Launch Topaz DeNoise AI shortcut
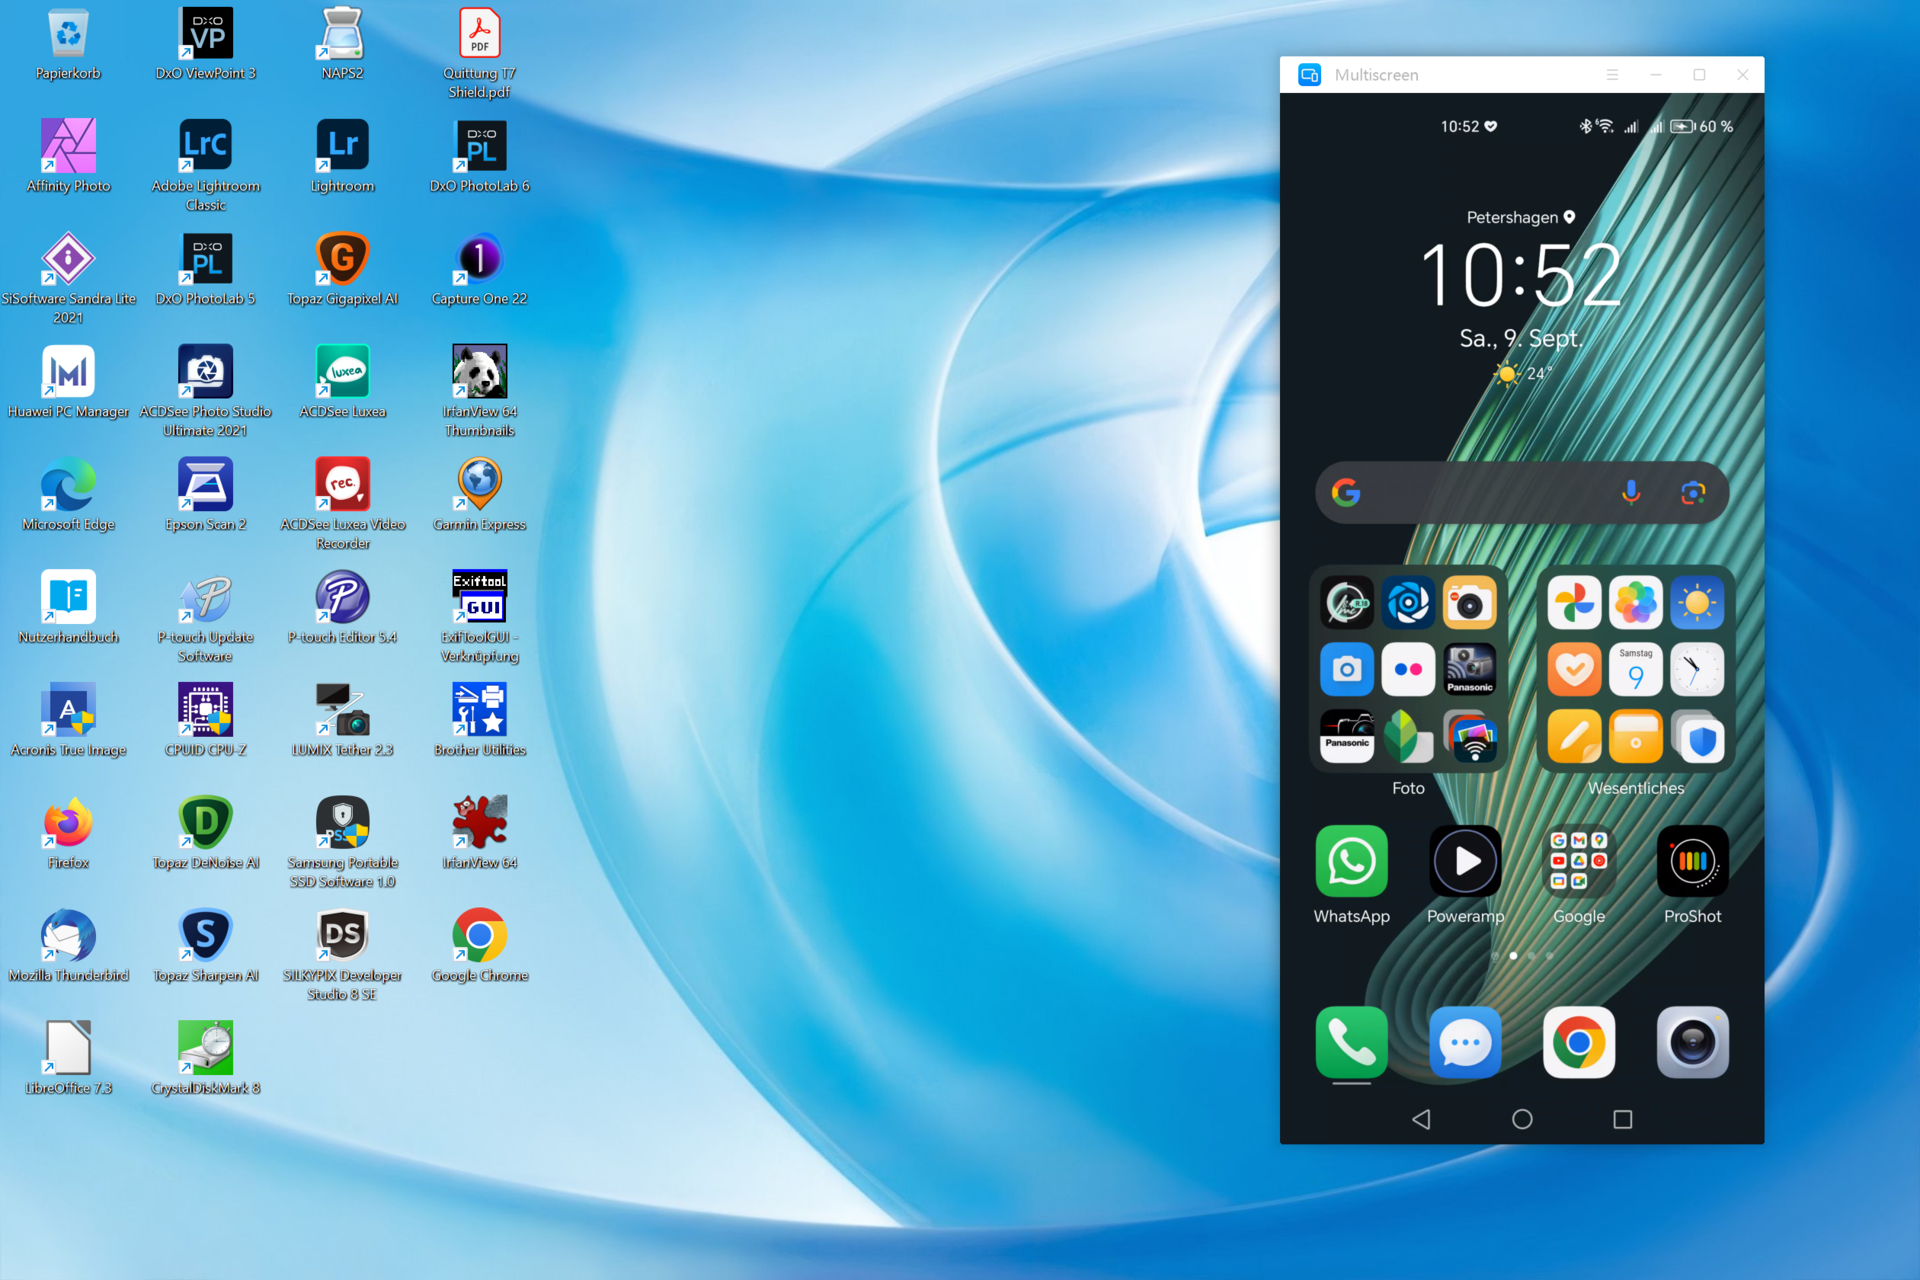The image size is (1920, 1280). 206,823
